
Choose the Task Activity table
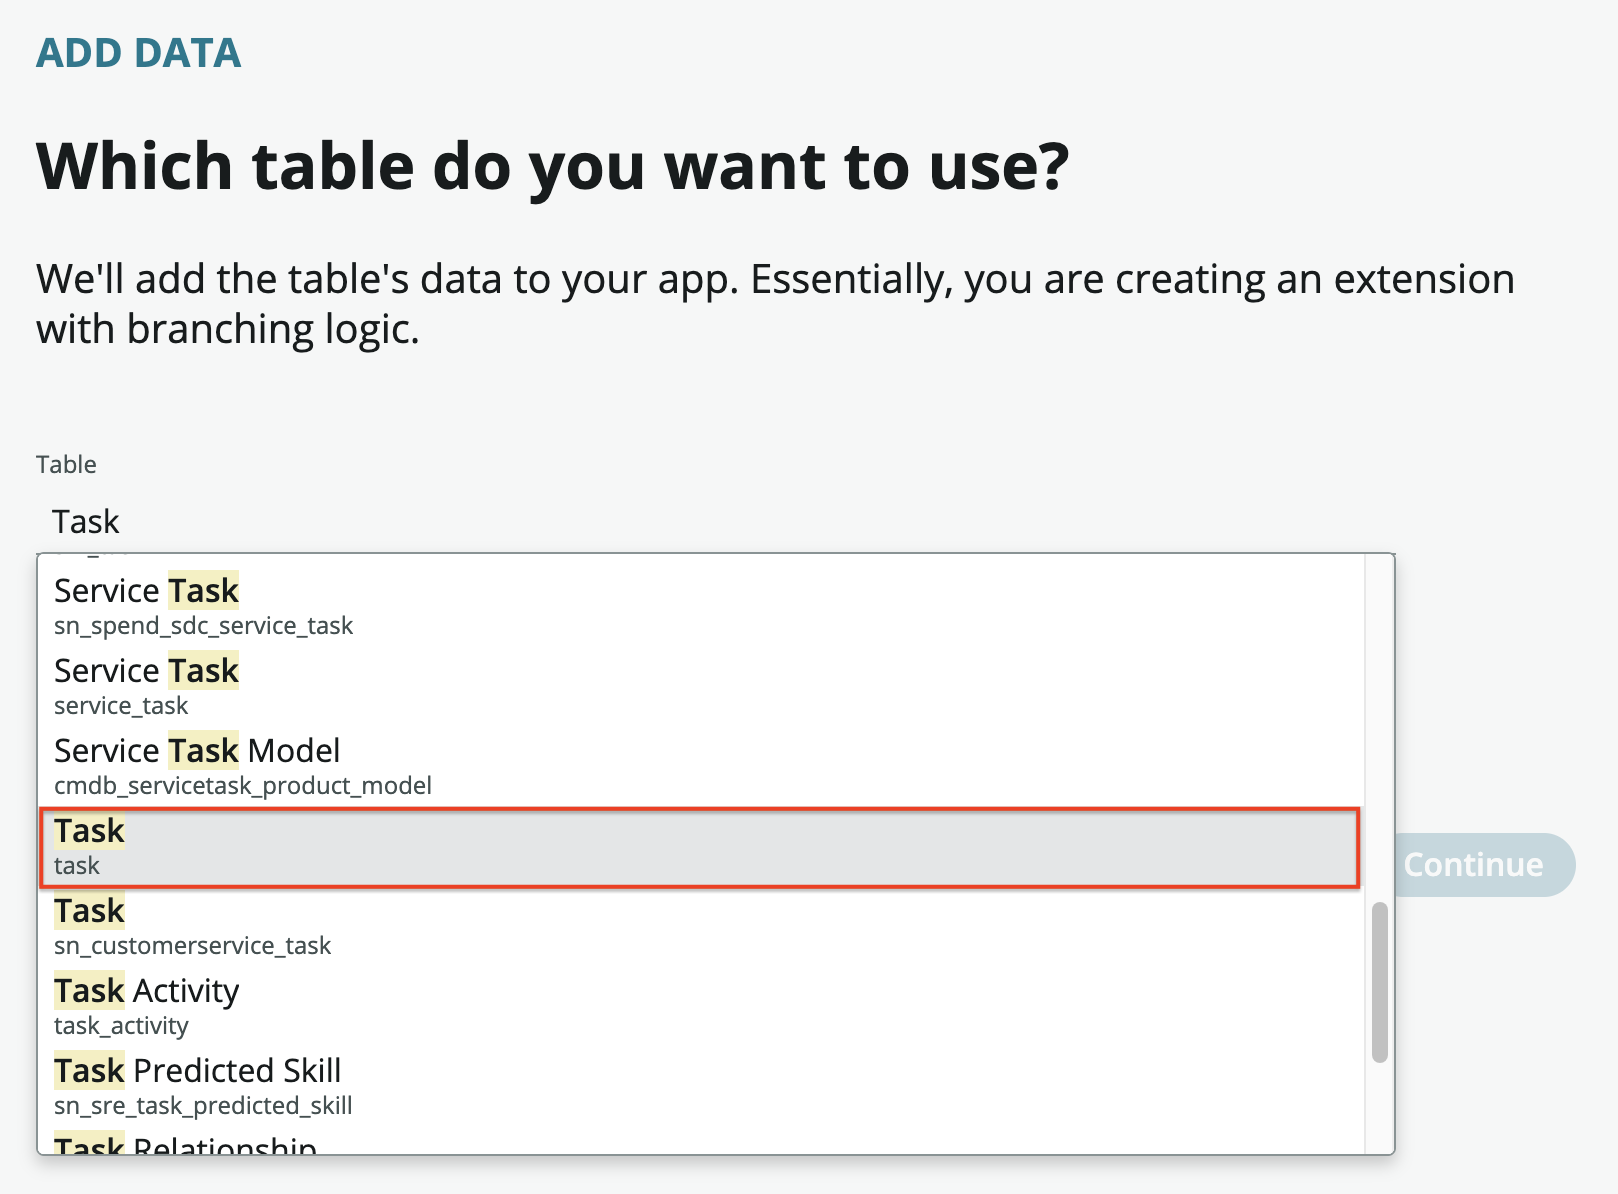coord(701,1007)
